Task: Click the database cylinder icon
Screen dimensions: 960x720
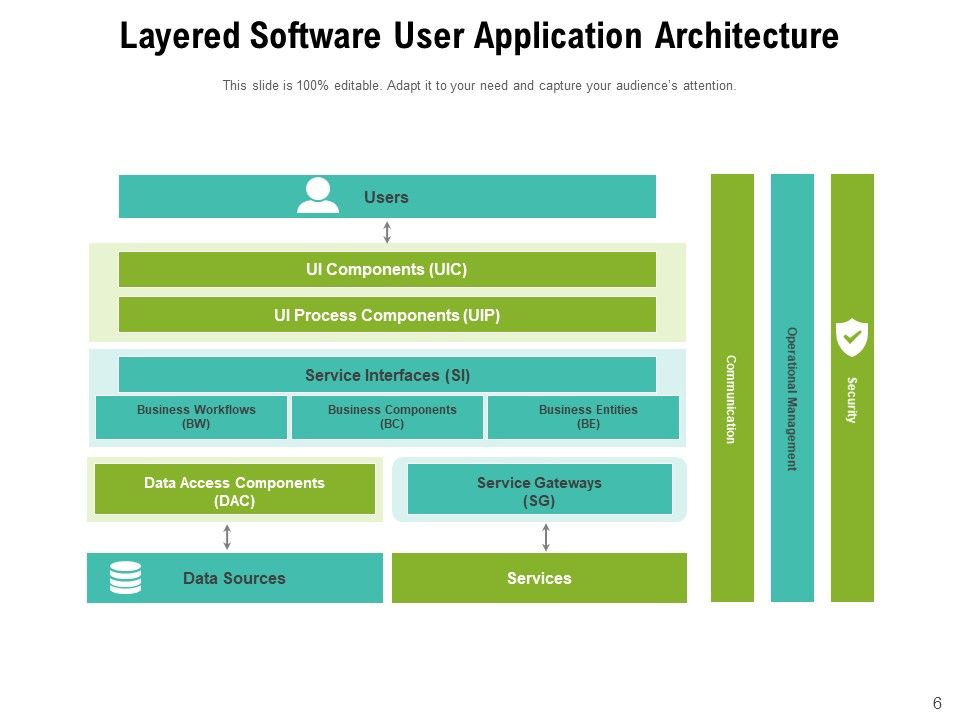Action: click(x=126, y=577)
